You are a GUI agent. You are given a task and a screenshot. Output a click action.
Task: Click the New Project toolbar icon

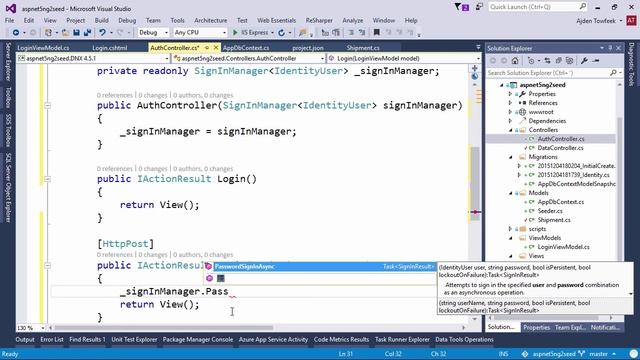point(48,32)
